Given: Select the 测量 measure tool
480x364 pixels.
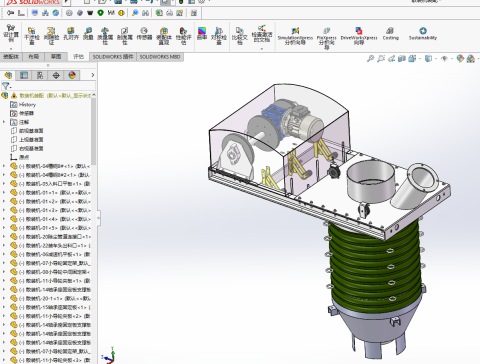Looking at the screenshot, I should [x=88, y=34].
